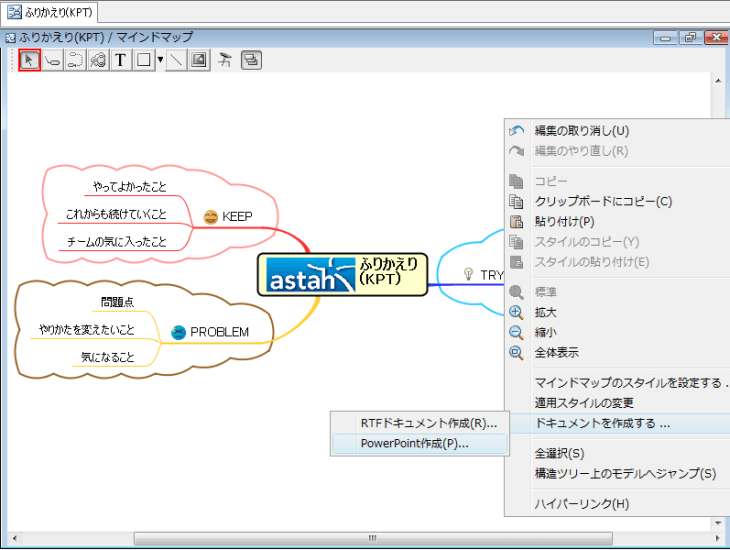Click the greyed copy icon beside コピー
Screen dimensions: 730x550
[516, 181]
